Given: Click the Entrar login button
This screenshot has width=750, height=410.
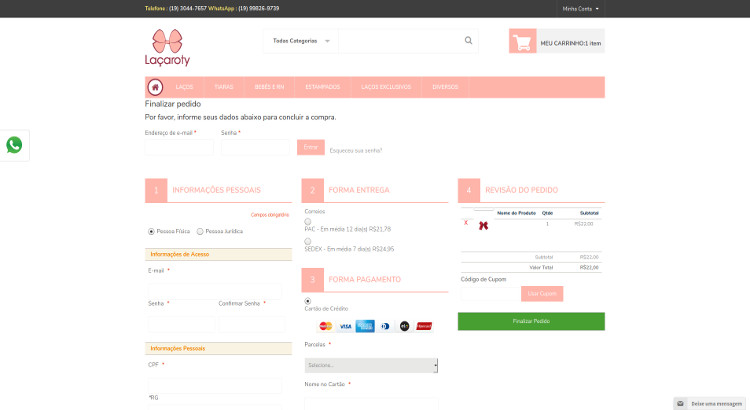Looking at the screenshot, I should tap(311, 147).
